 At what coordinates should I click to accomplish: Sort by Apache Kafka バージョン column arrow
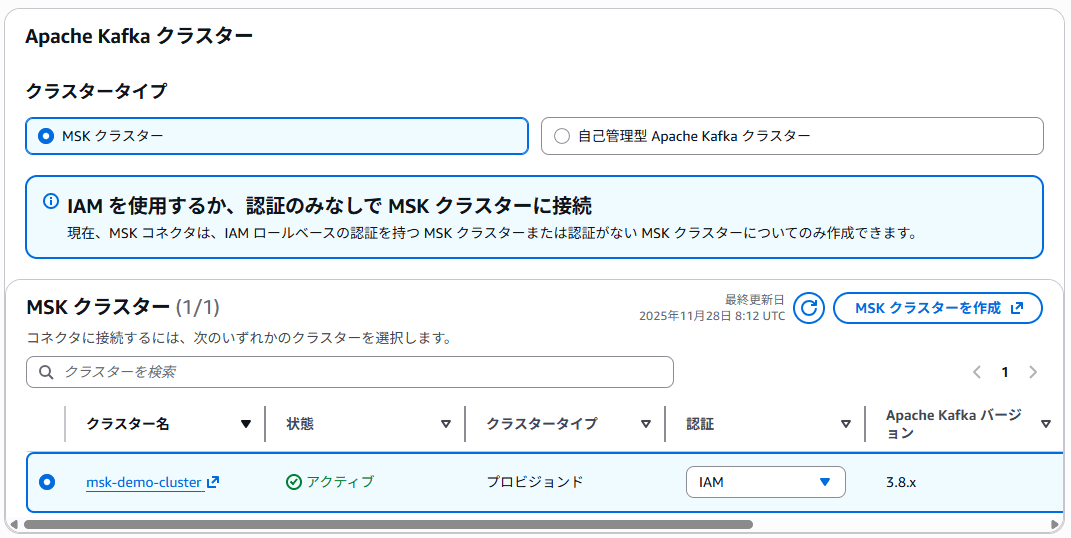point(1046,424)
